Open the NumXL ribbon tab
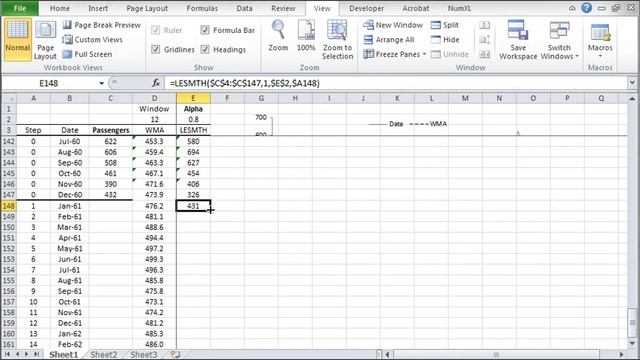640x360 pixels. [459, 8]
